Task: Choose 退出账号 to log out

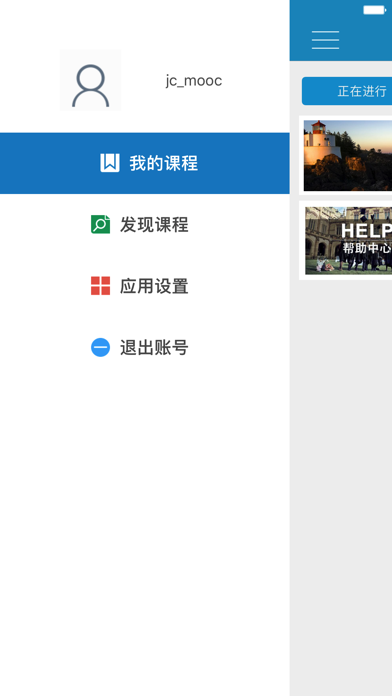Action: [145, 348]
